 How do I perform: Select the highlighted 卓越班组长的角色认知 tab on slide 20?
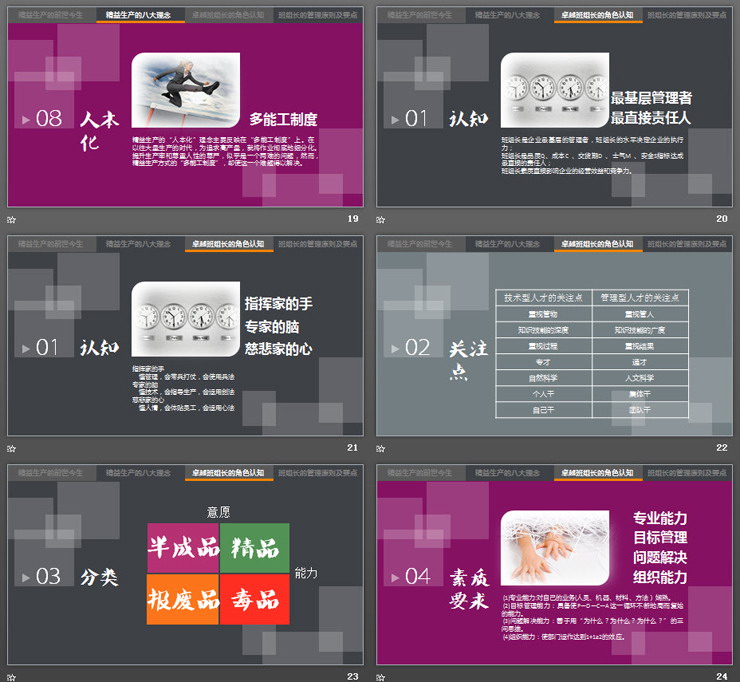click(x=597, y=16)
